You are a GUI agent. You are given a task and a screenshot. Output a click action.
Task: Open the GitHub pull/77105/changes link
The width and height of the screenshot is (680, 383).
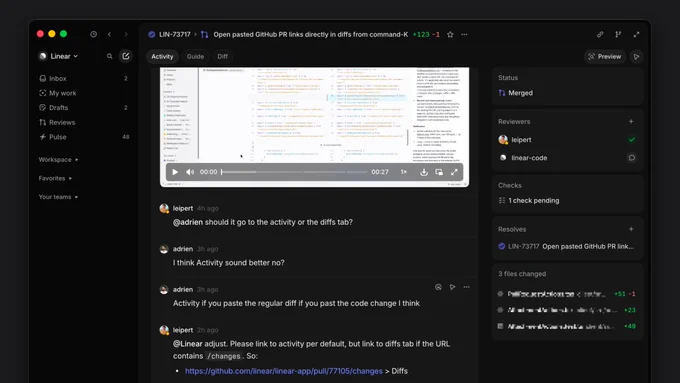(x=284, y=371)
